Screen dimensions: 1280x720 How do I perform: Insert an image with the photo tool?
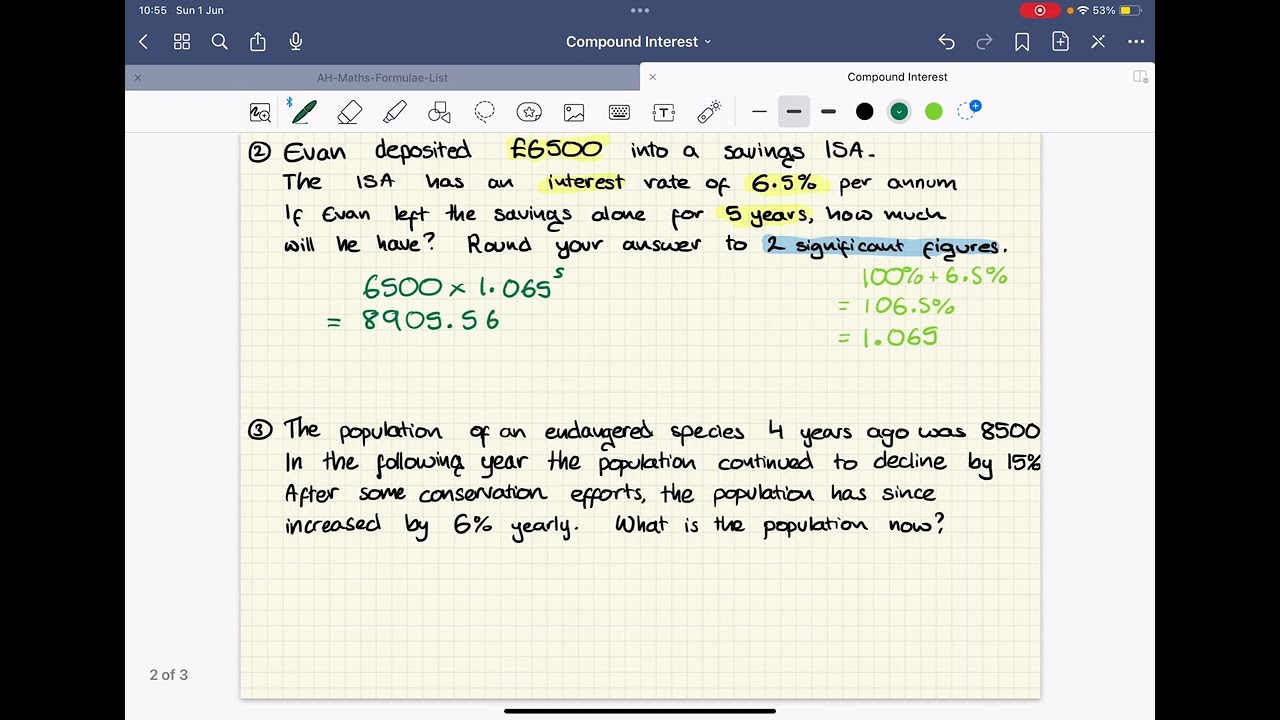pos(574,112)
